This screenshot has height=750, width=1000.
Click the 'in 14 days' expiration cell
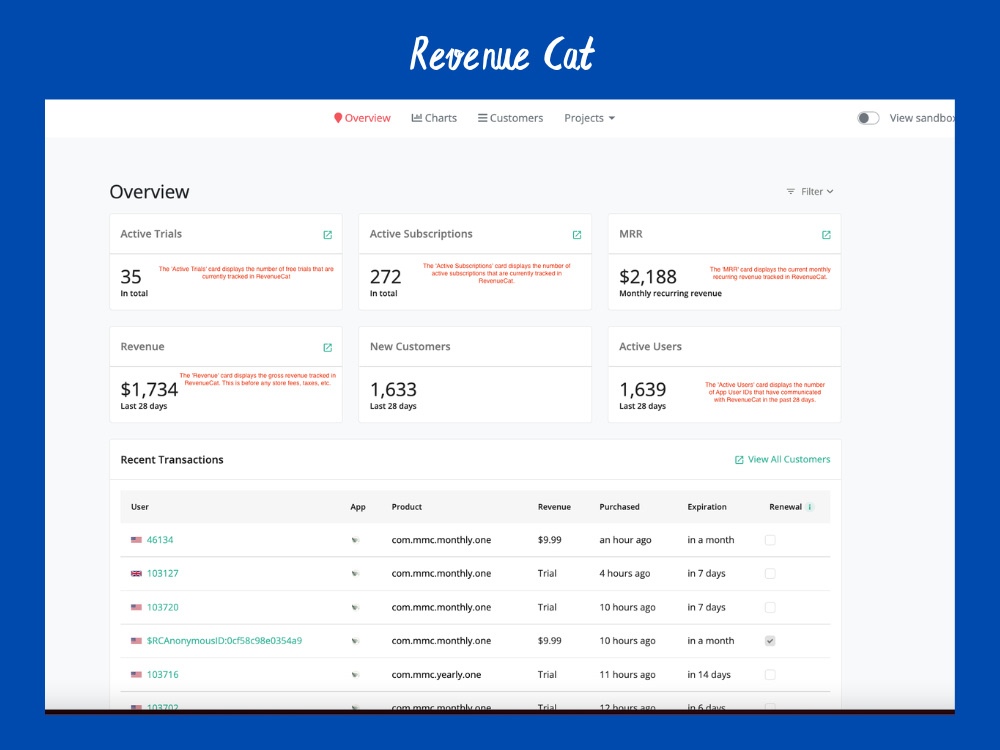tap(709, 674)
